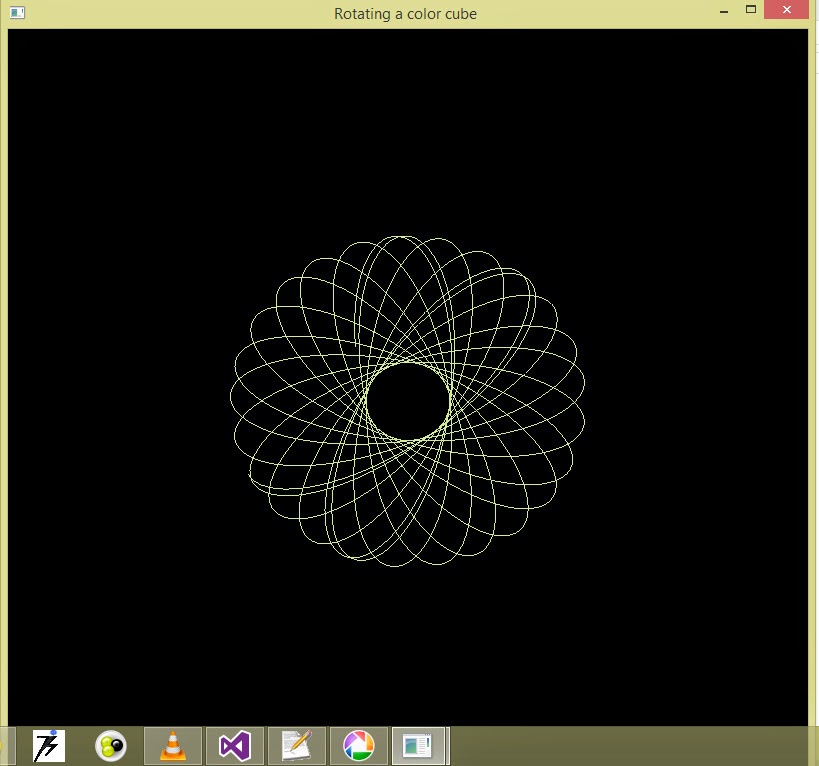Close the Rotating a color cube window

click(x=786, y=10)
